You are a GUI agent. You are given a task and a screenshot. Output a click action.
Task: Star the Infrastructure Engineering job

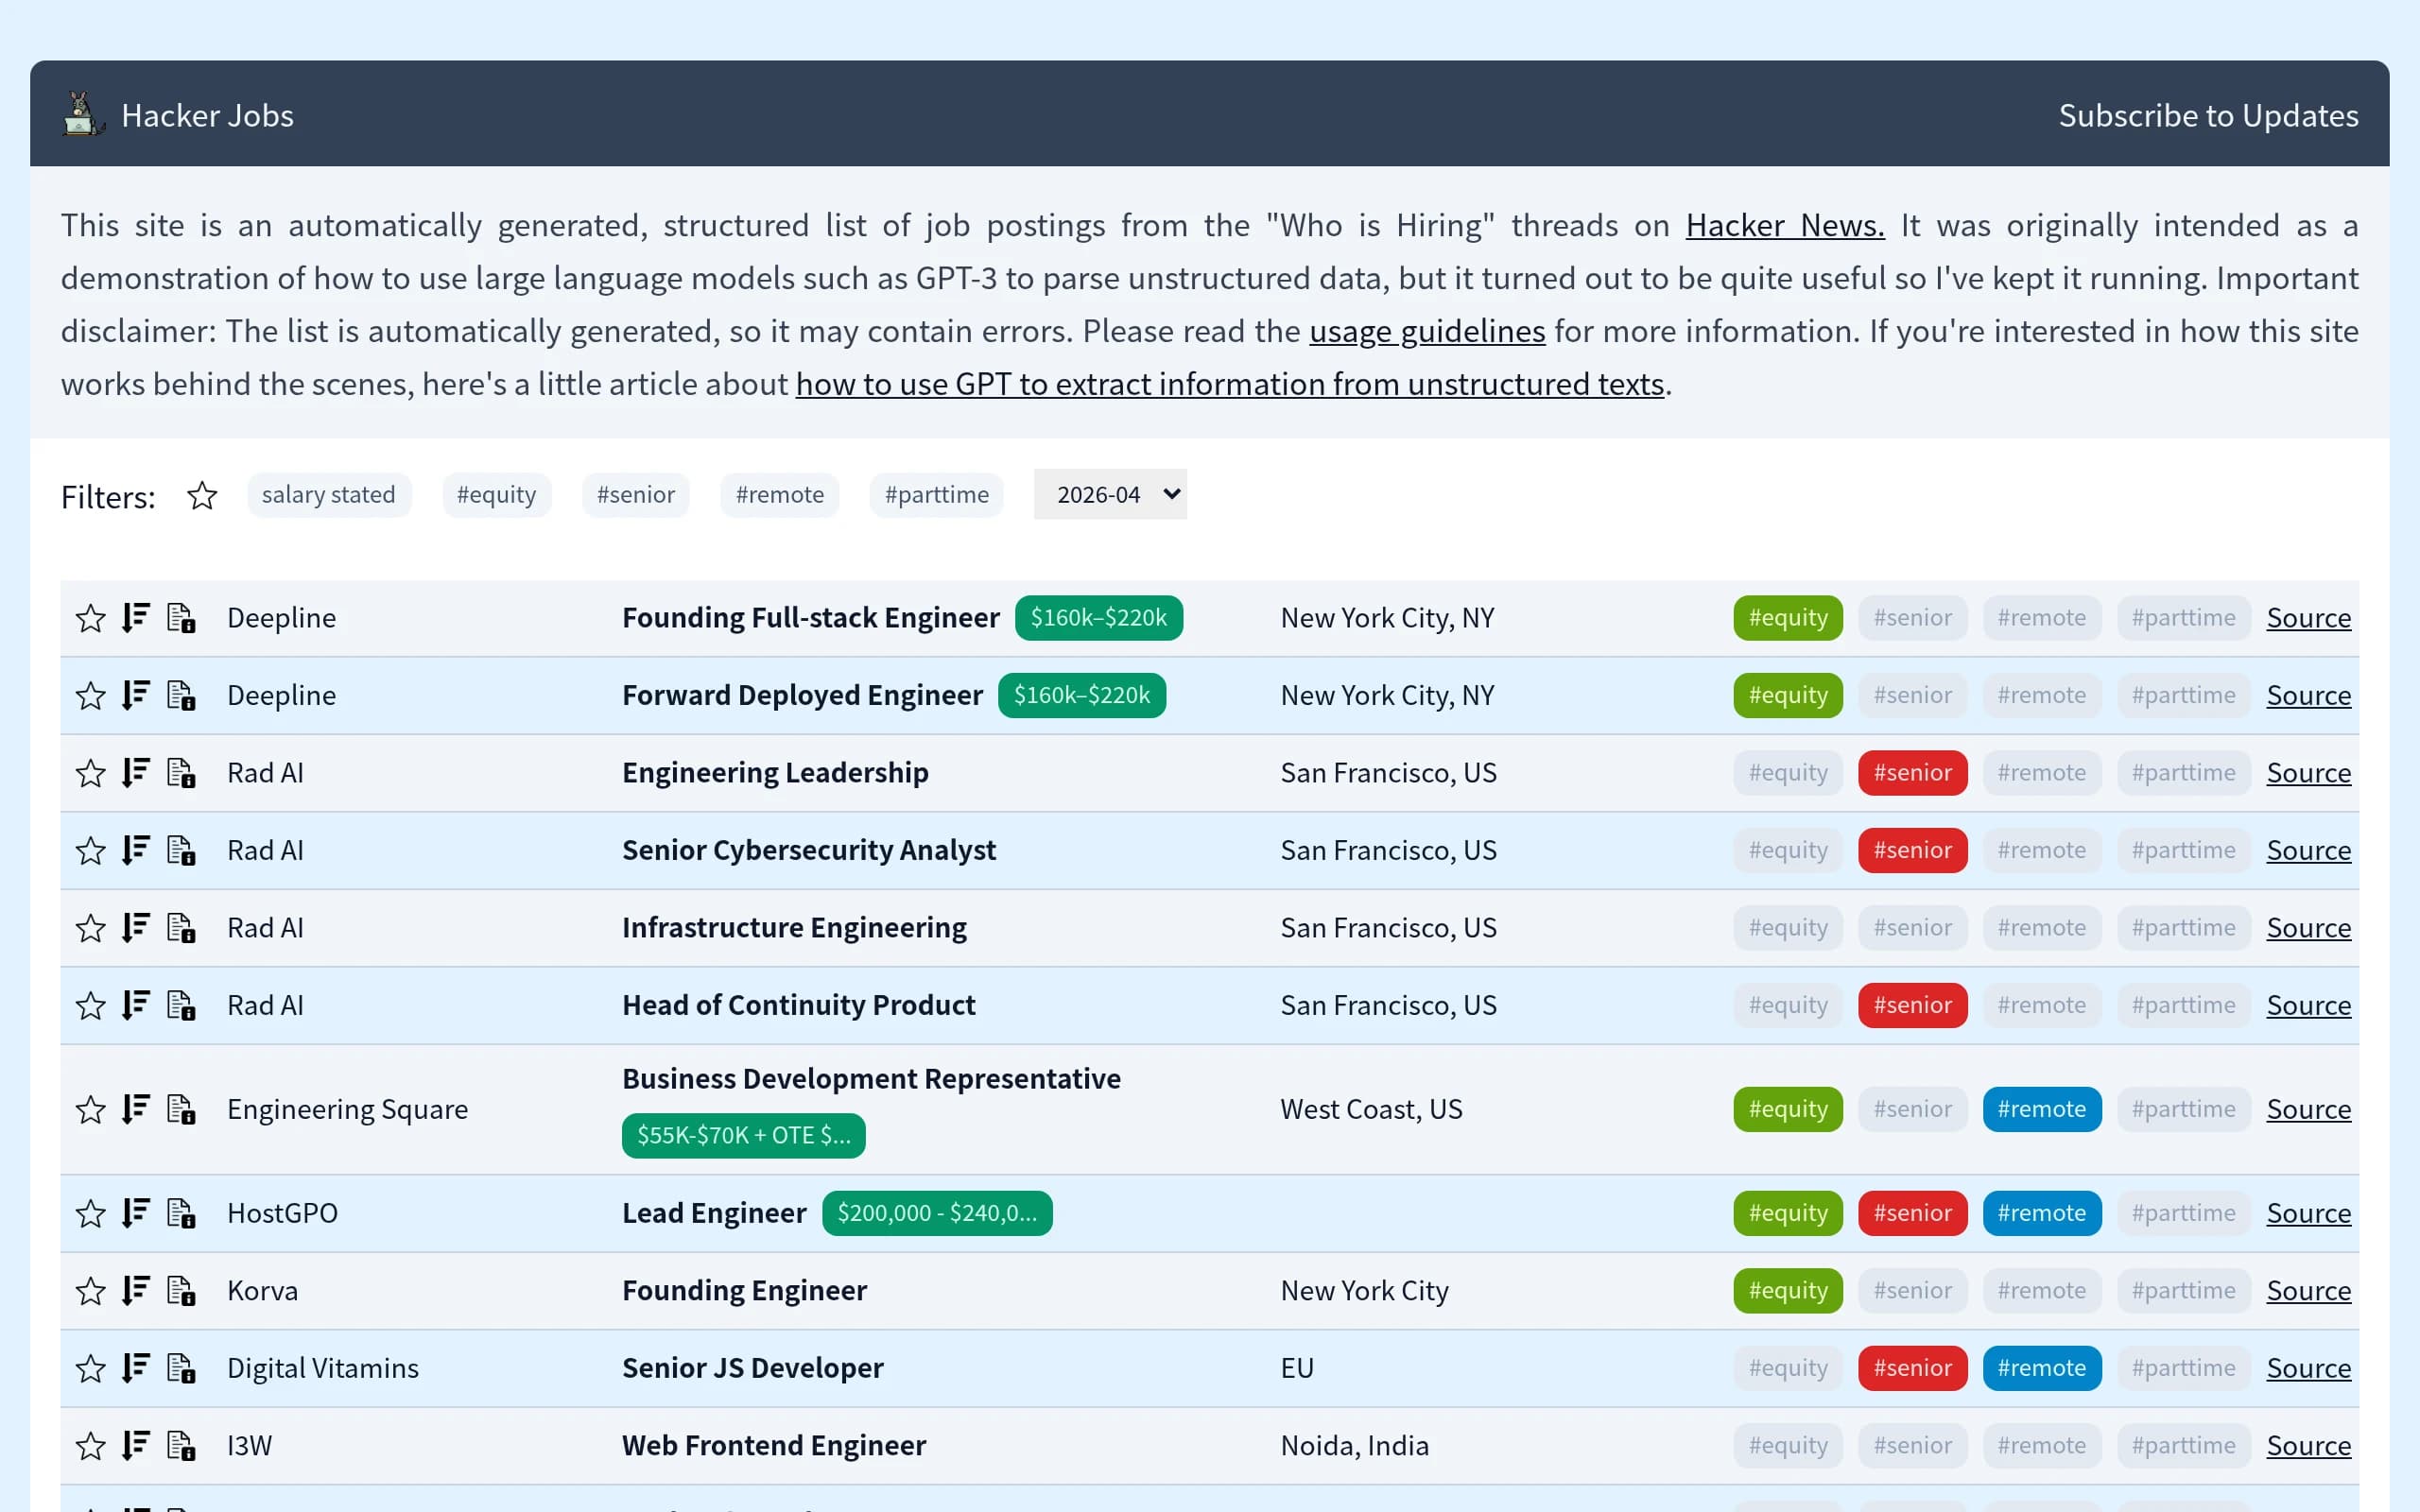91,928
